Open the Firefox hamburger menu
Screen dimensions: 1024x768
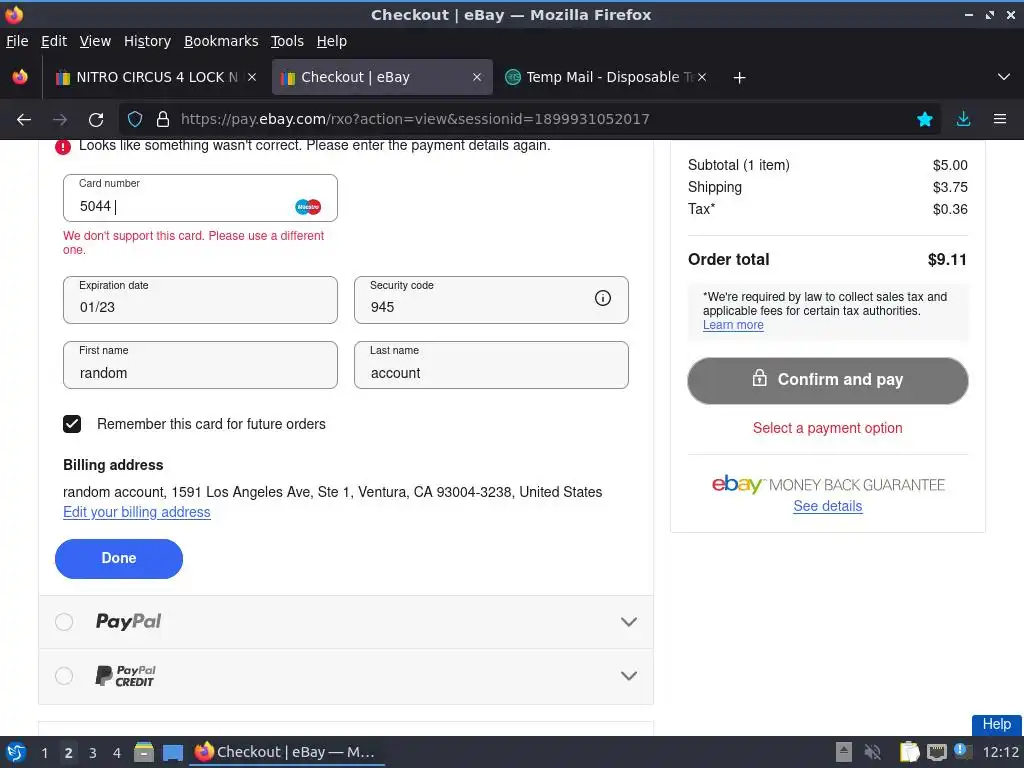[x=1000, y=119]
